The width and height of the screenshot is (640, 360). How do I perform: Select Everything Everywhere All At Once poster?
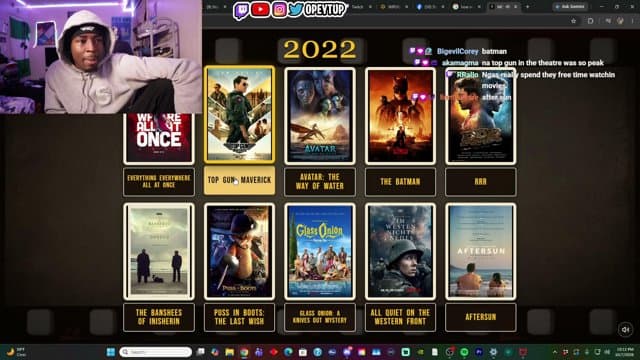click(x=159, y=138)
